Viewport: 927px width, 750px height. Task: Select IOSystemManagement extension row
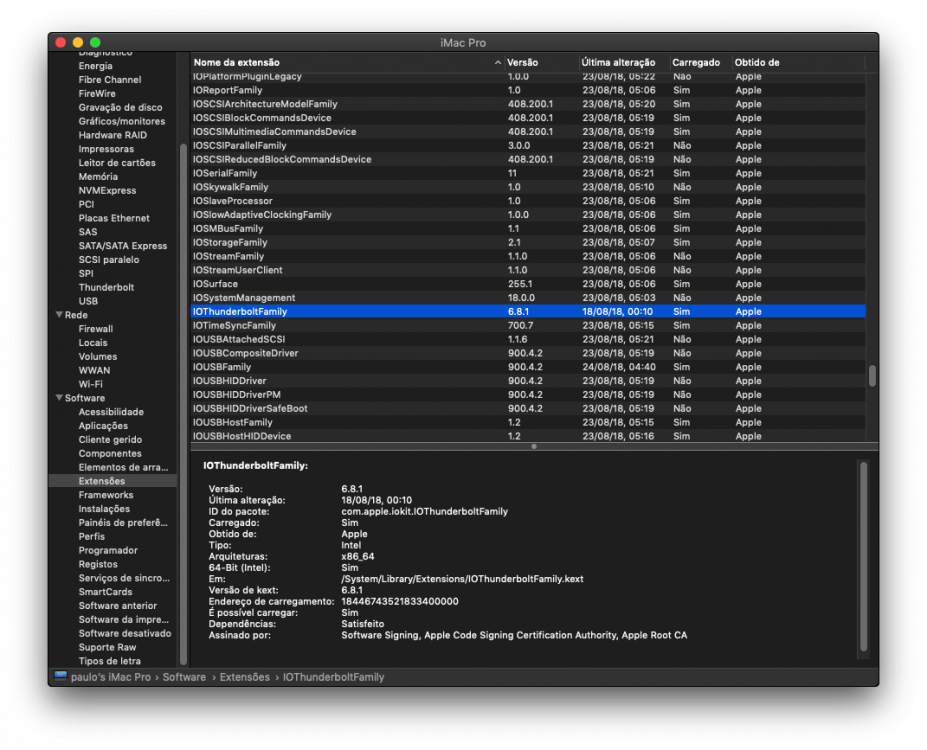tap(528, 298)
